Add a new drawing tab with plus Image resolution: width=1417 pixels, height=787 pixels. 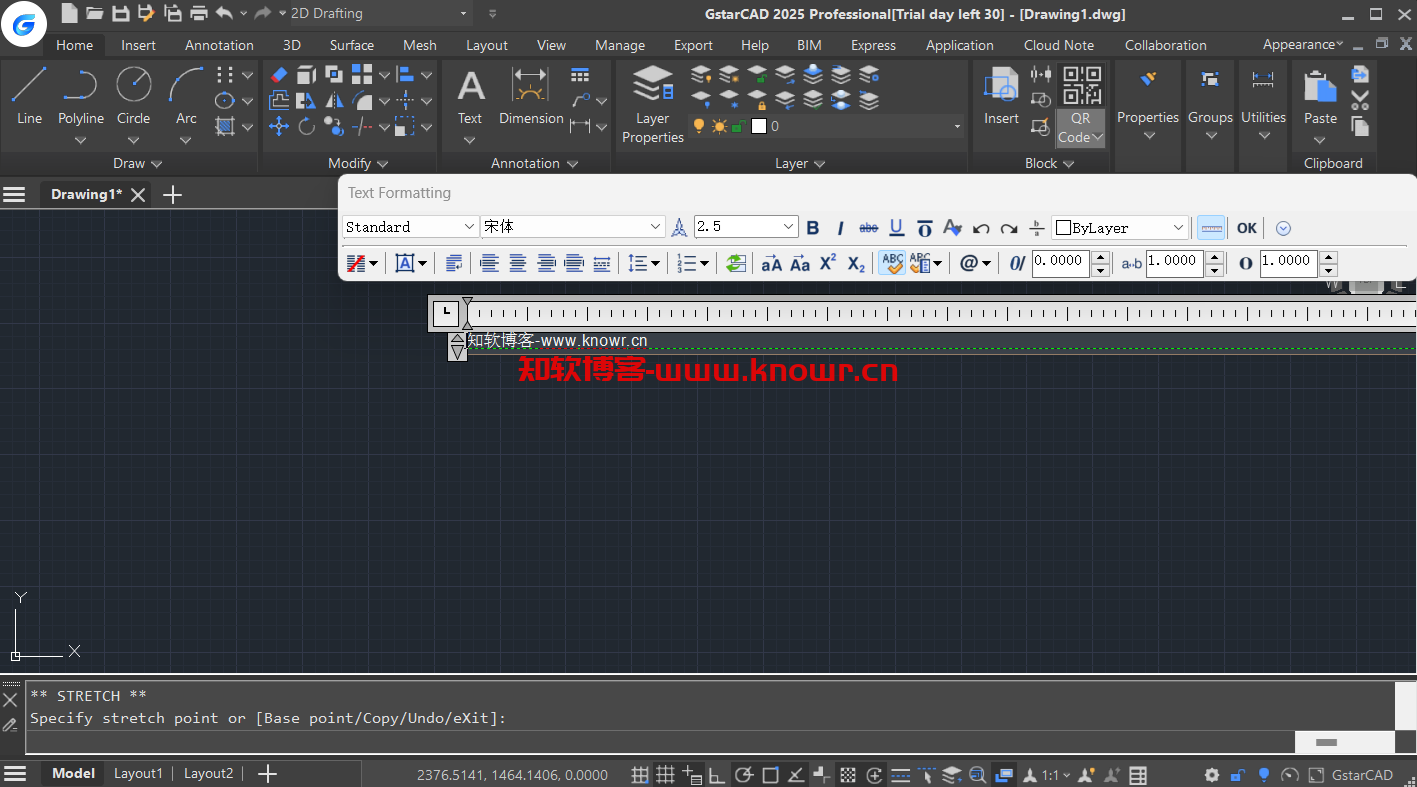(x=172, y=194)
